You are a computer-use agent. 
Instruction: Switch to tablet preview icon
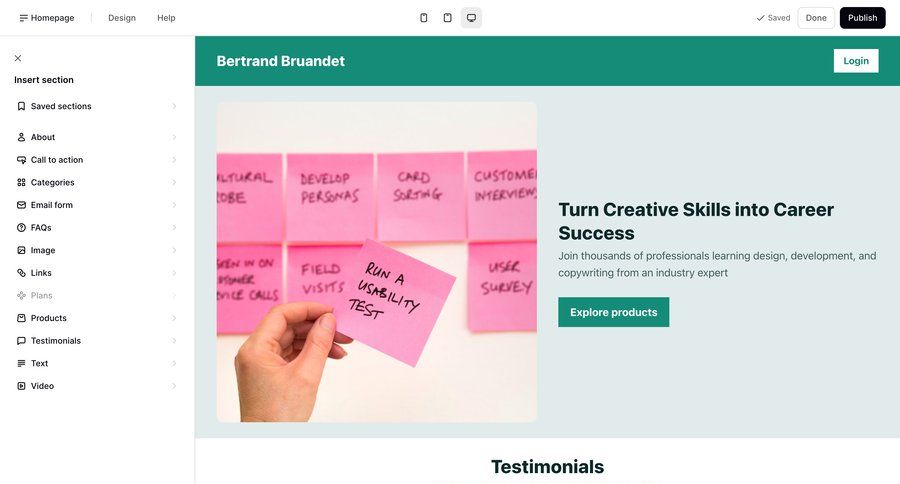pyautogui.click(x=447, y=18)
